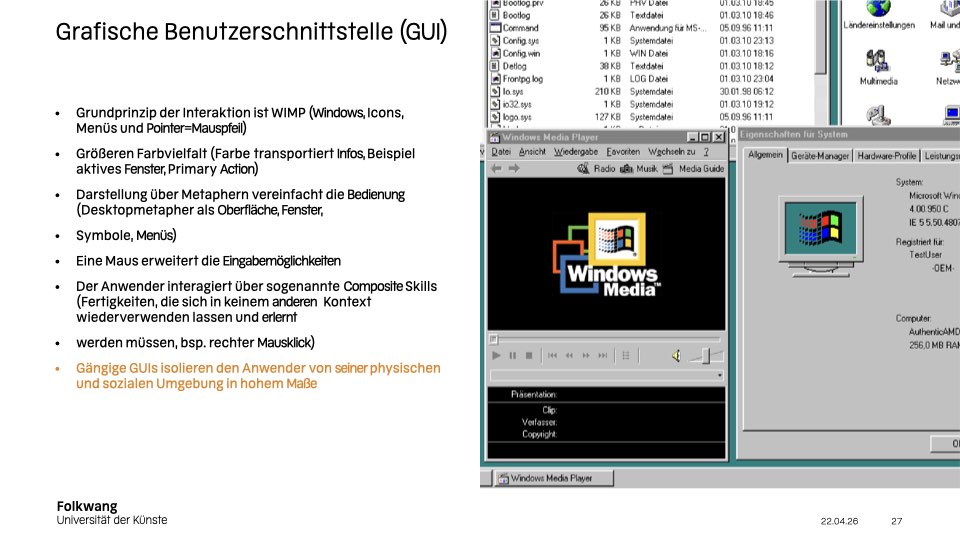Select the Allgemein tab in System properties
Viewport: 960px width, 540px height.
765,155
